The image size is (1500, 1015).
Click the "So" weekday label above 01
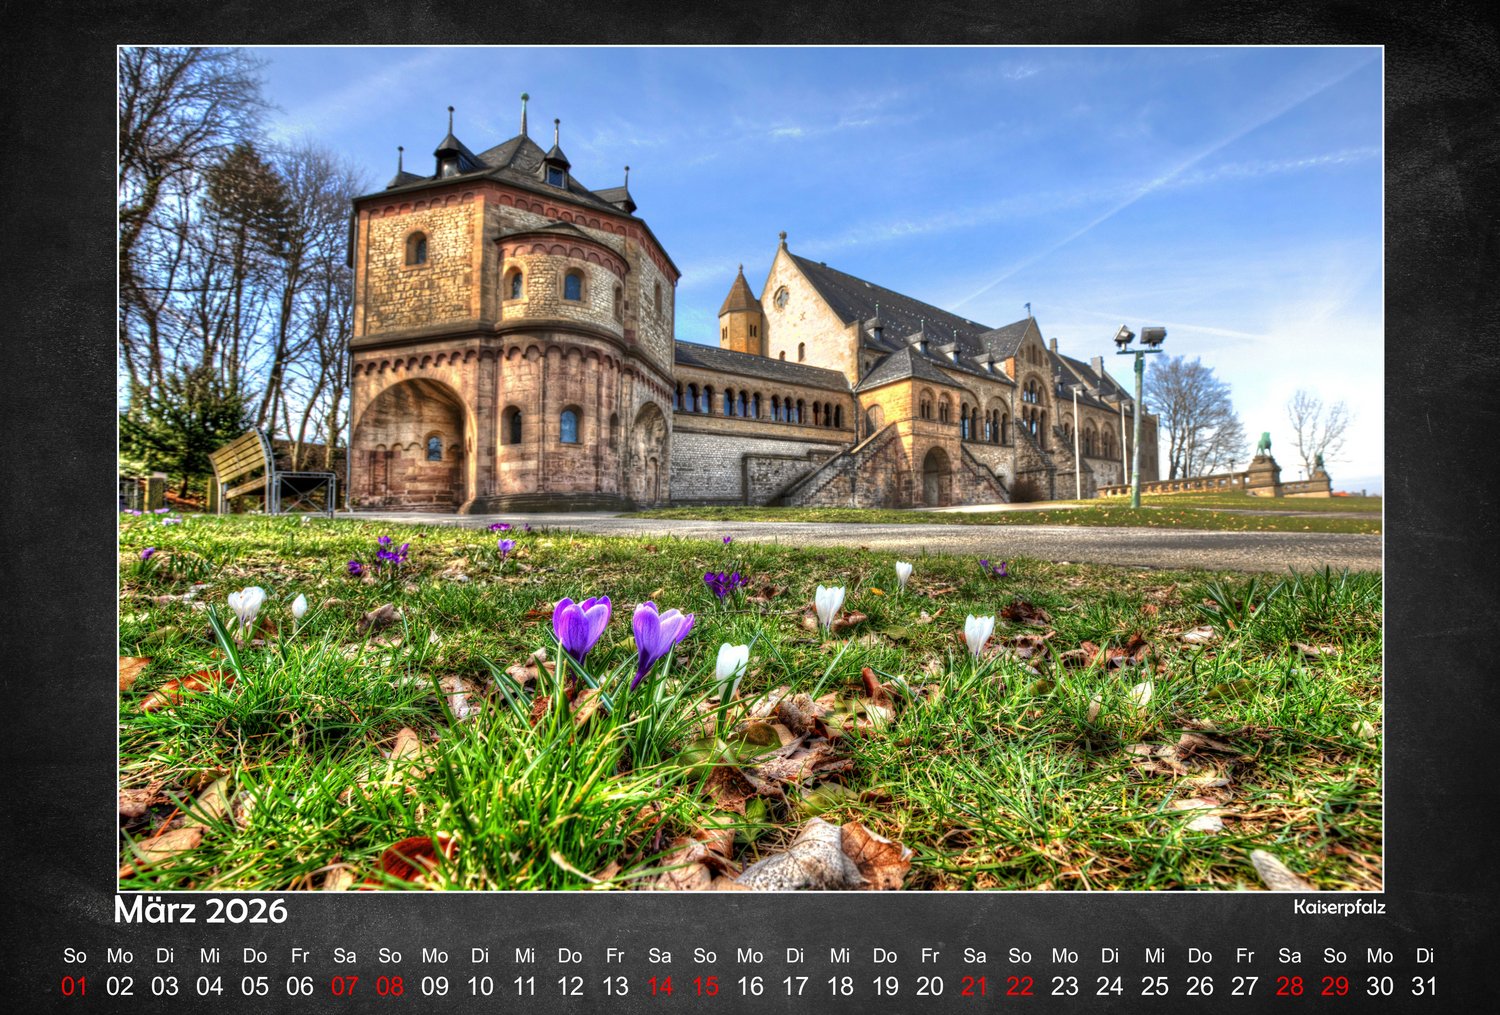[75, 956]
